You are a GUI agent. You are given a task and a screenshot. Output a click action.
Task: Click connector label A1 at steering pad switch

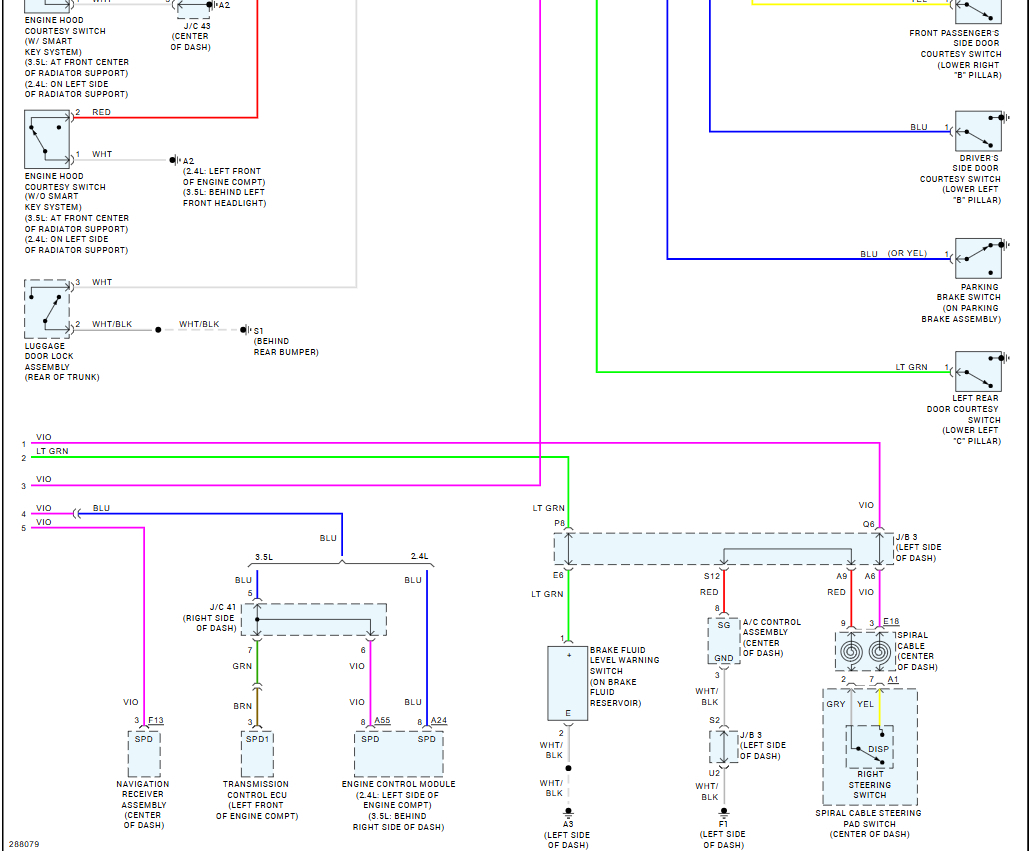[x=892, y=679]
